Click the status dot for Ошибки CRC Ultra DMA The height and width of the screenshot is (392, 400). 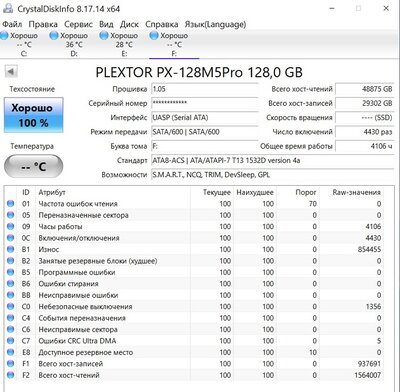[x=11, y=341]
